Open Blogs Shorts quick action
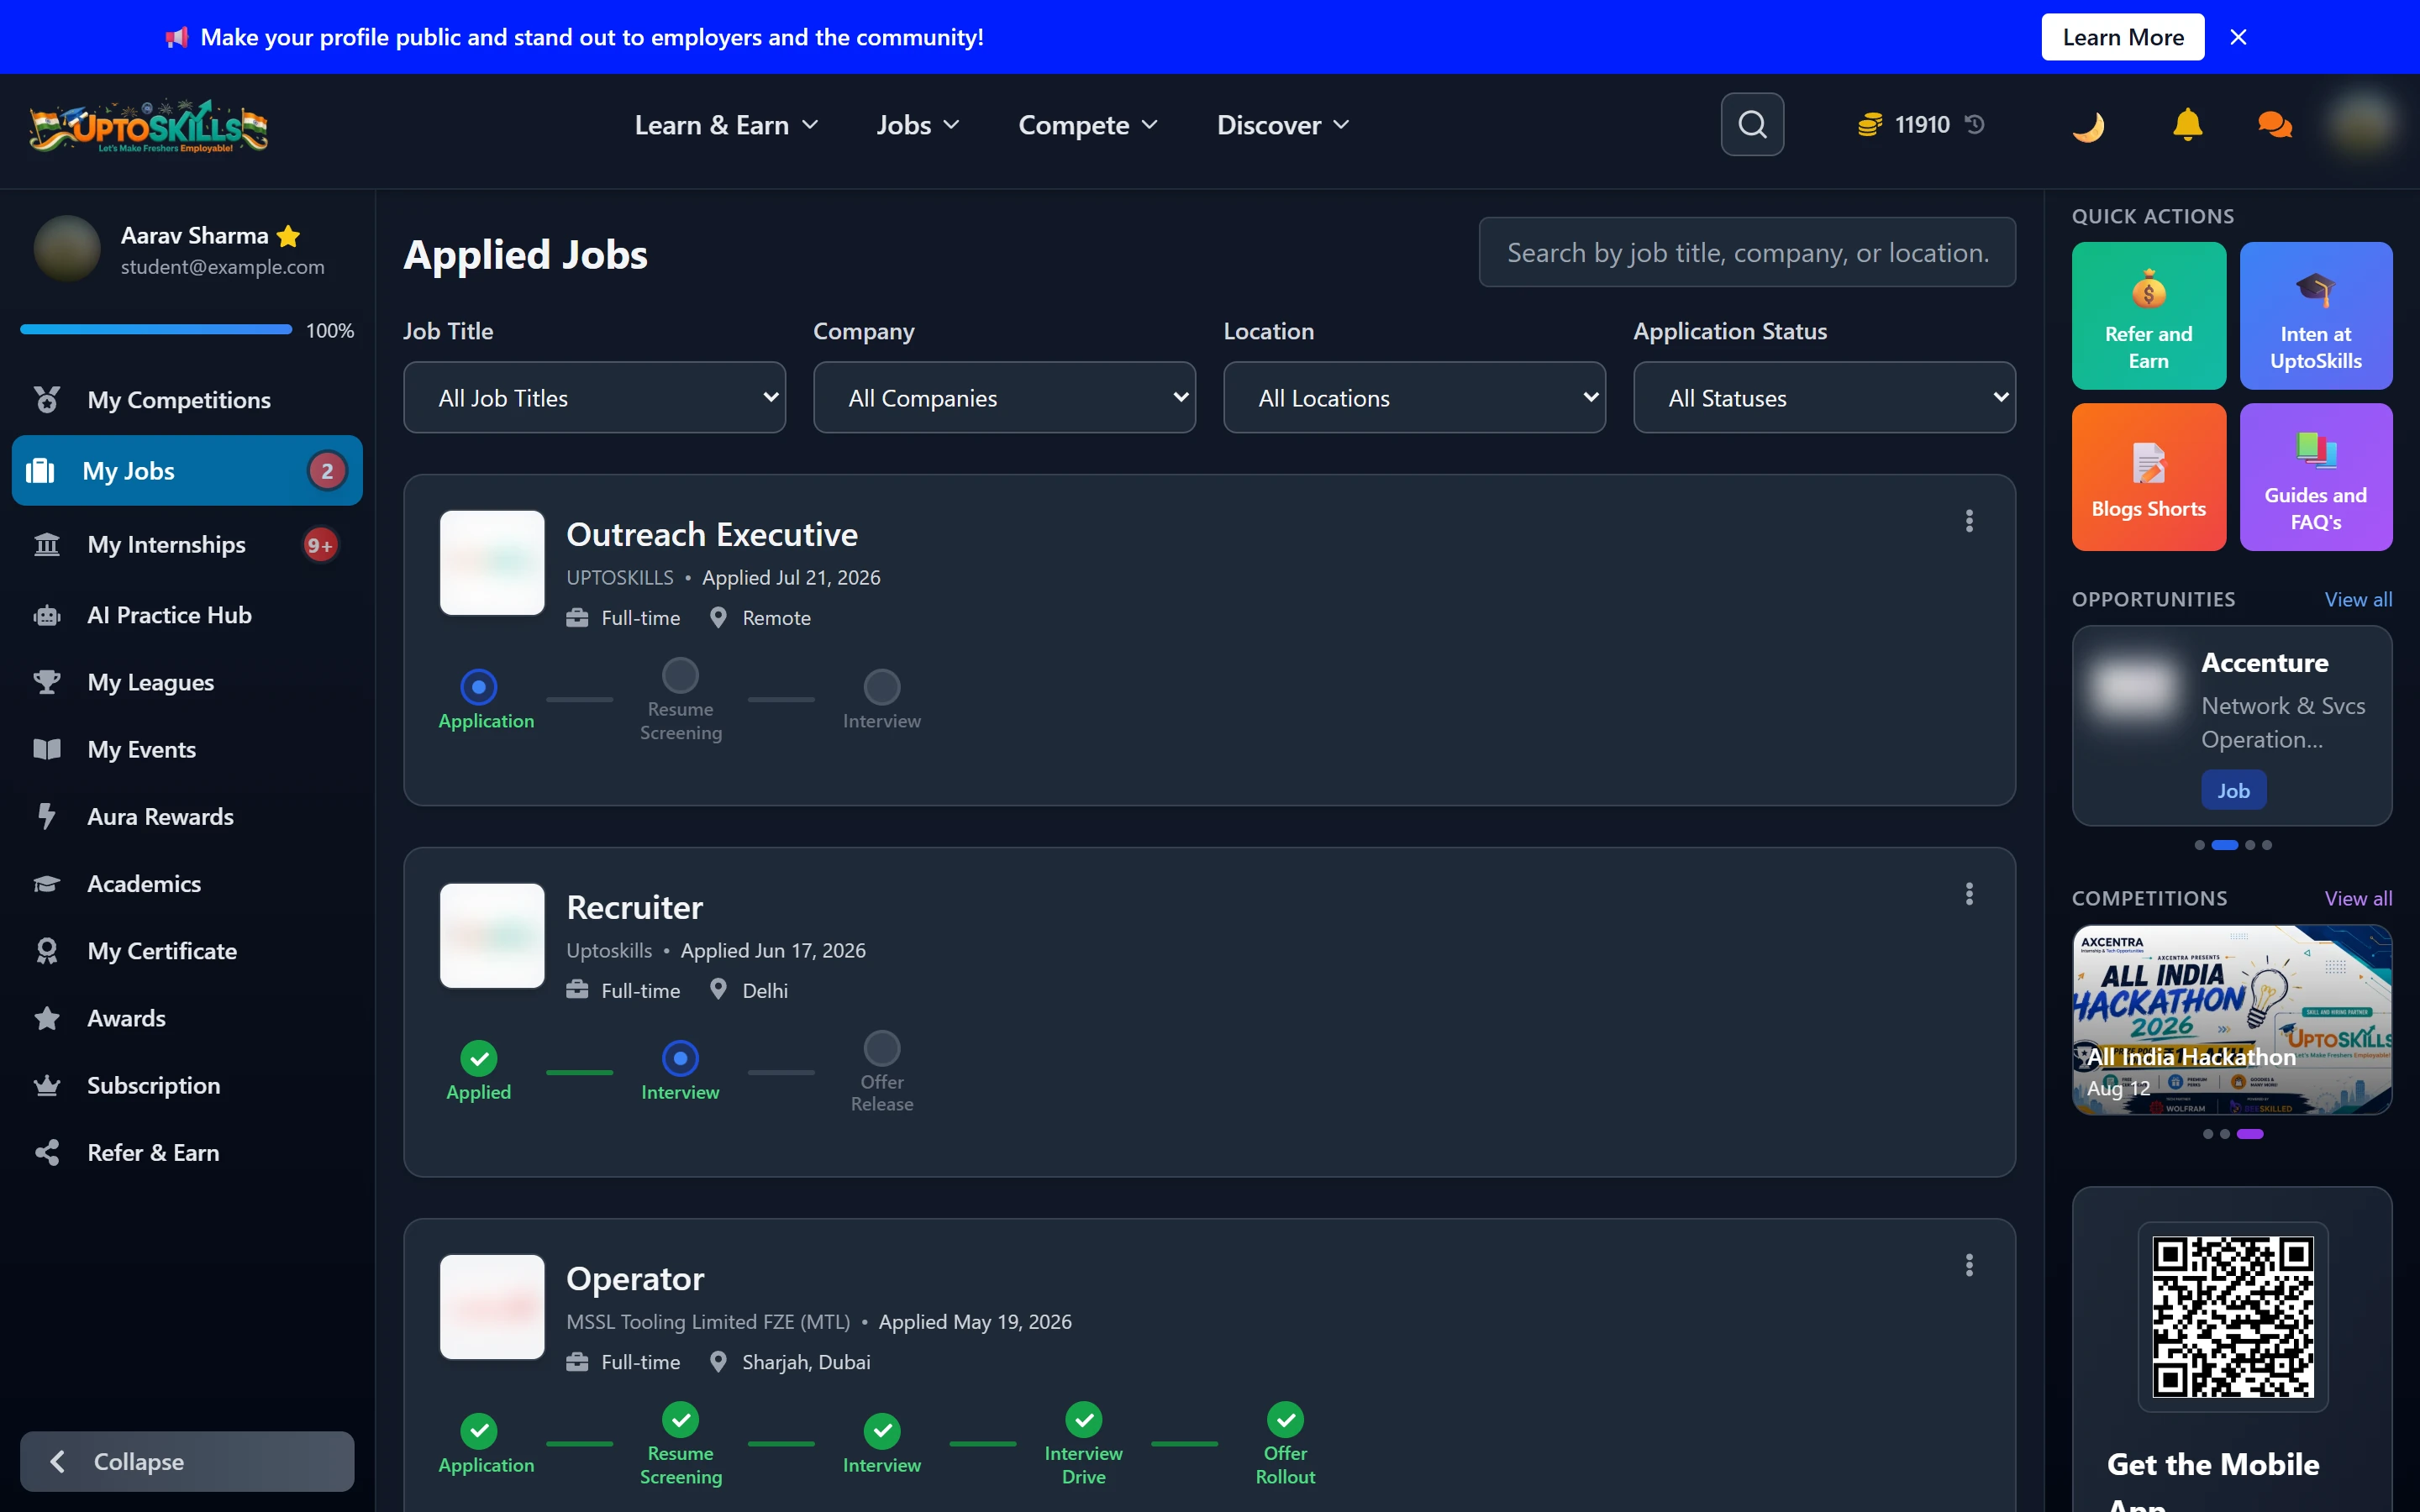Viewport: 2420px width, 1512px height. point(2148,477)
